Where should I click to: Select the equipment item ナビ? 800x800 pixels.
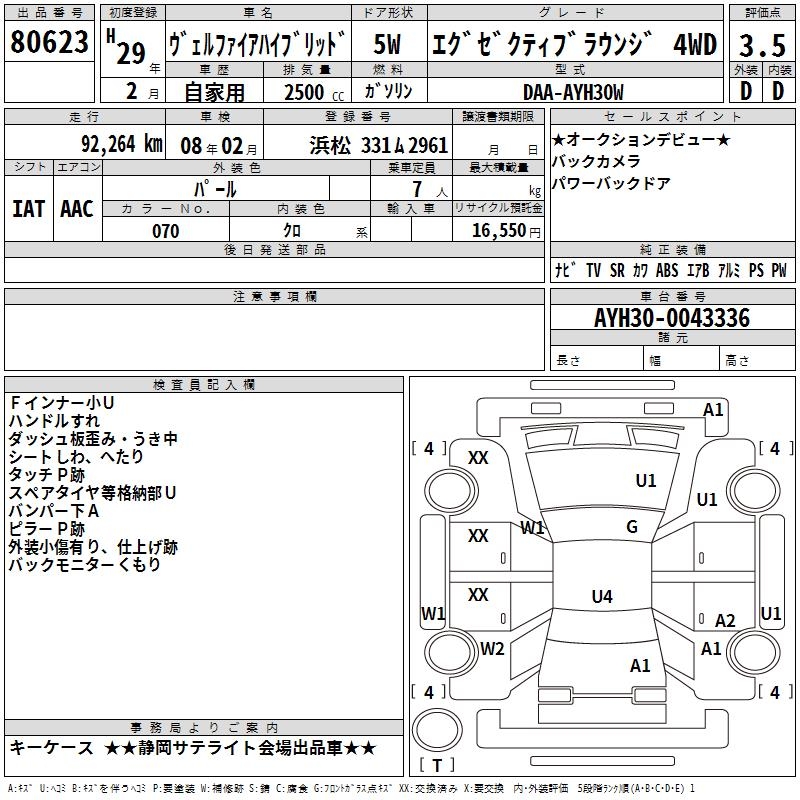pos(566,270)
